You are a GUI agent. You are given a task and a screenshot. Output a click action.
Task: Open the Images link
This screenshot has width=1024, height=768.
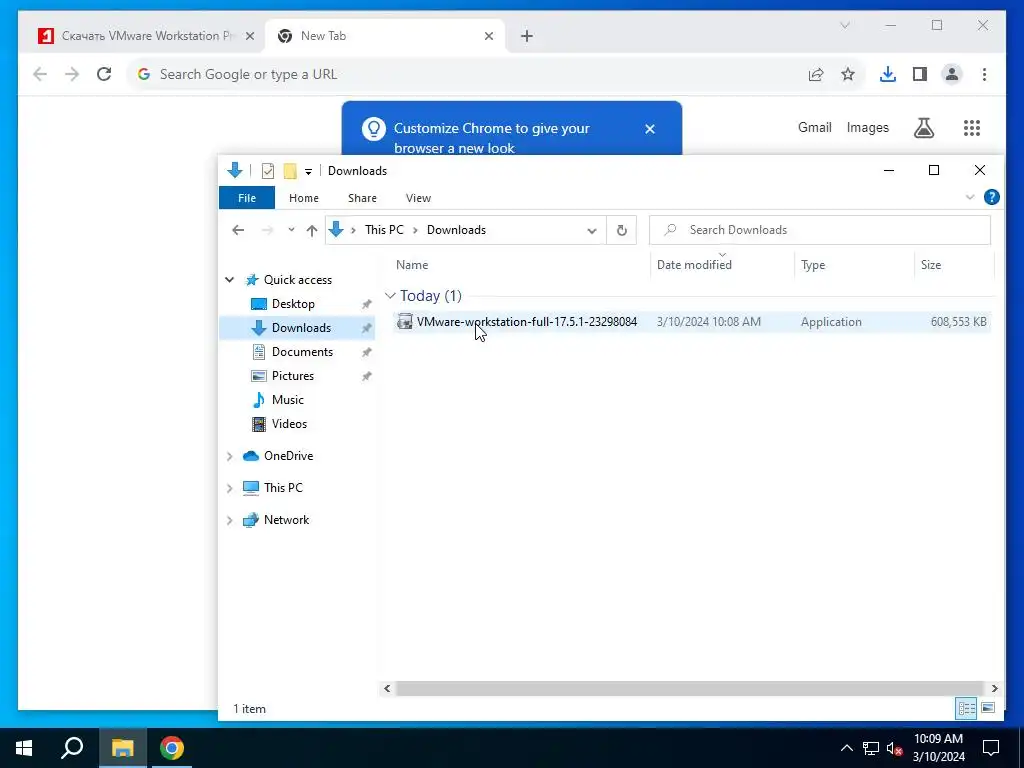tap(867, 127)
